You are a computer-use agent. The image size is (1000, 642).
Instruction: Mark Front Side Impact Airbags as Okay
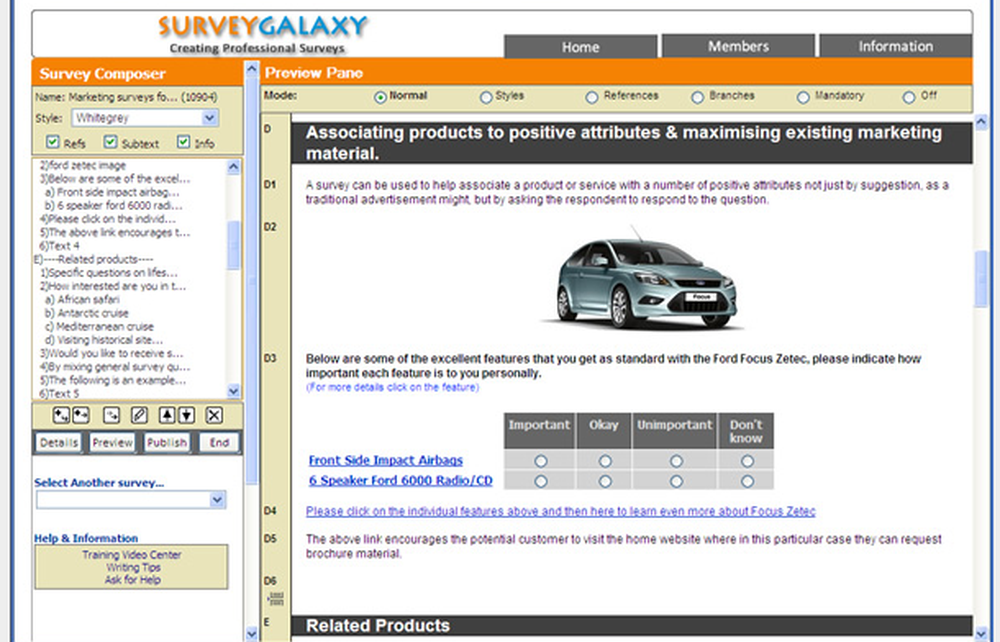(605, 460)
